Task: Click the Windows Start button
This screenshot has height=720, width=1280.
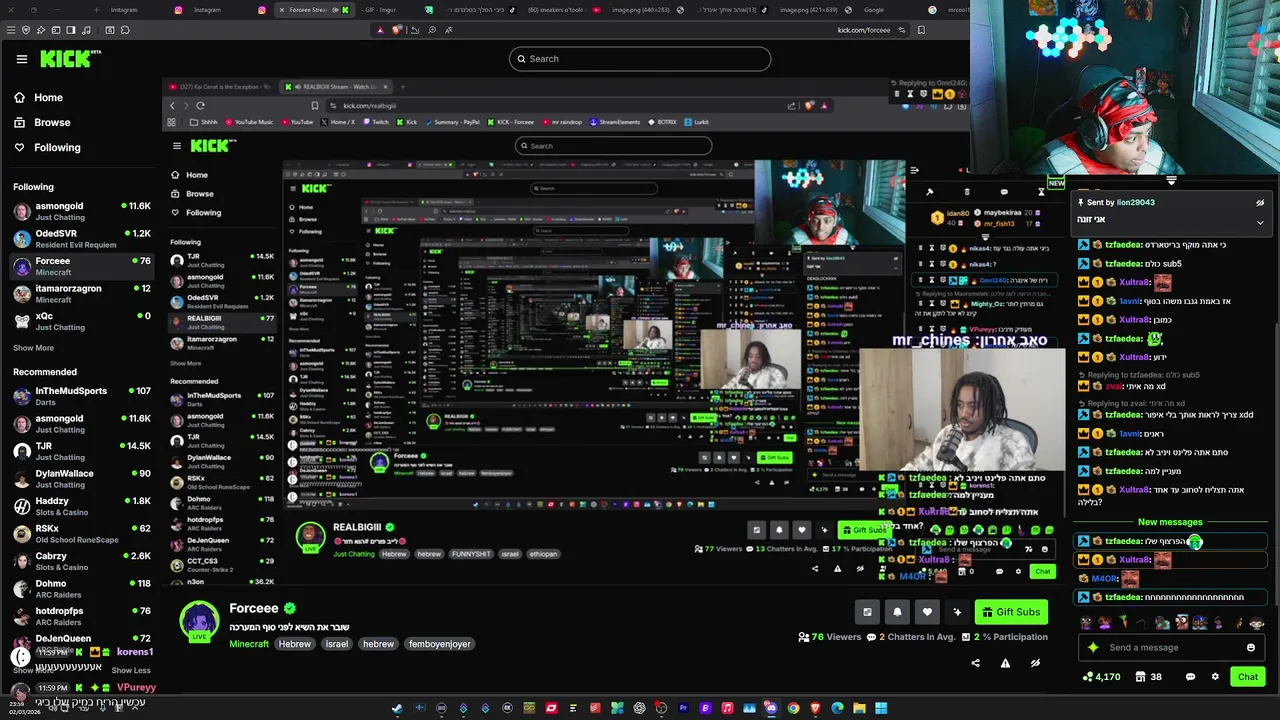Action: pos(881,708)
